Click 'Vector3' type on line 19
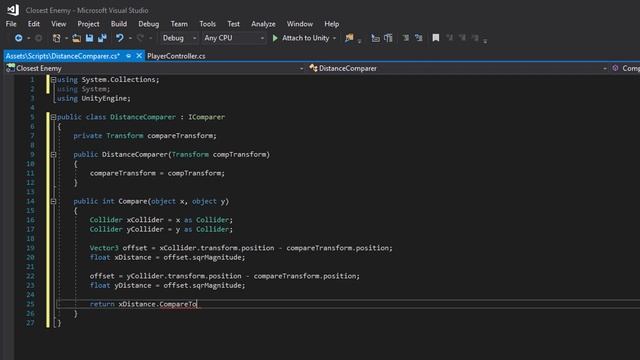The height and width of the screenshot is (360, 640). [104, 248]
